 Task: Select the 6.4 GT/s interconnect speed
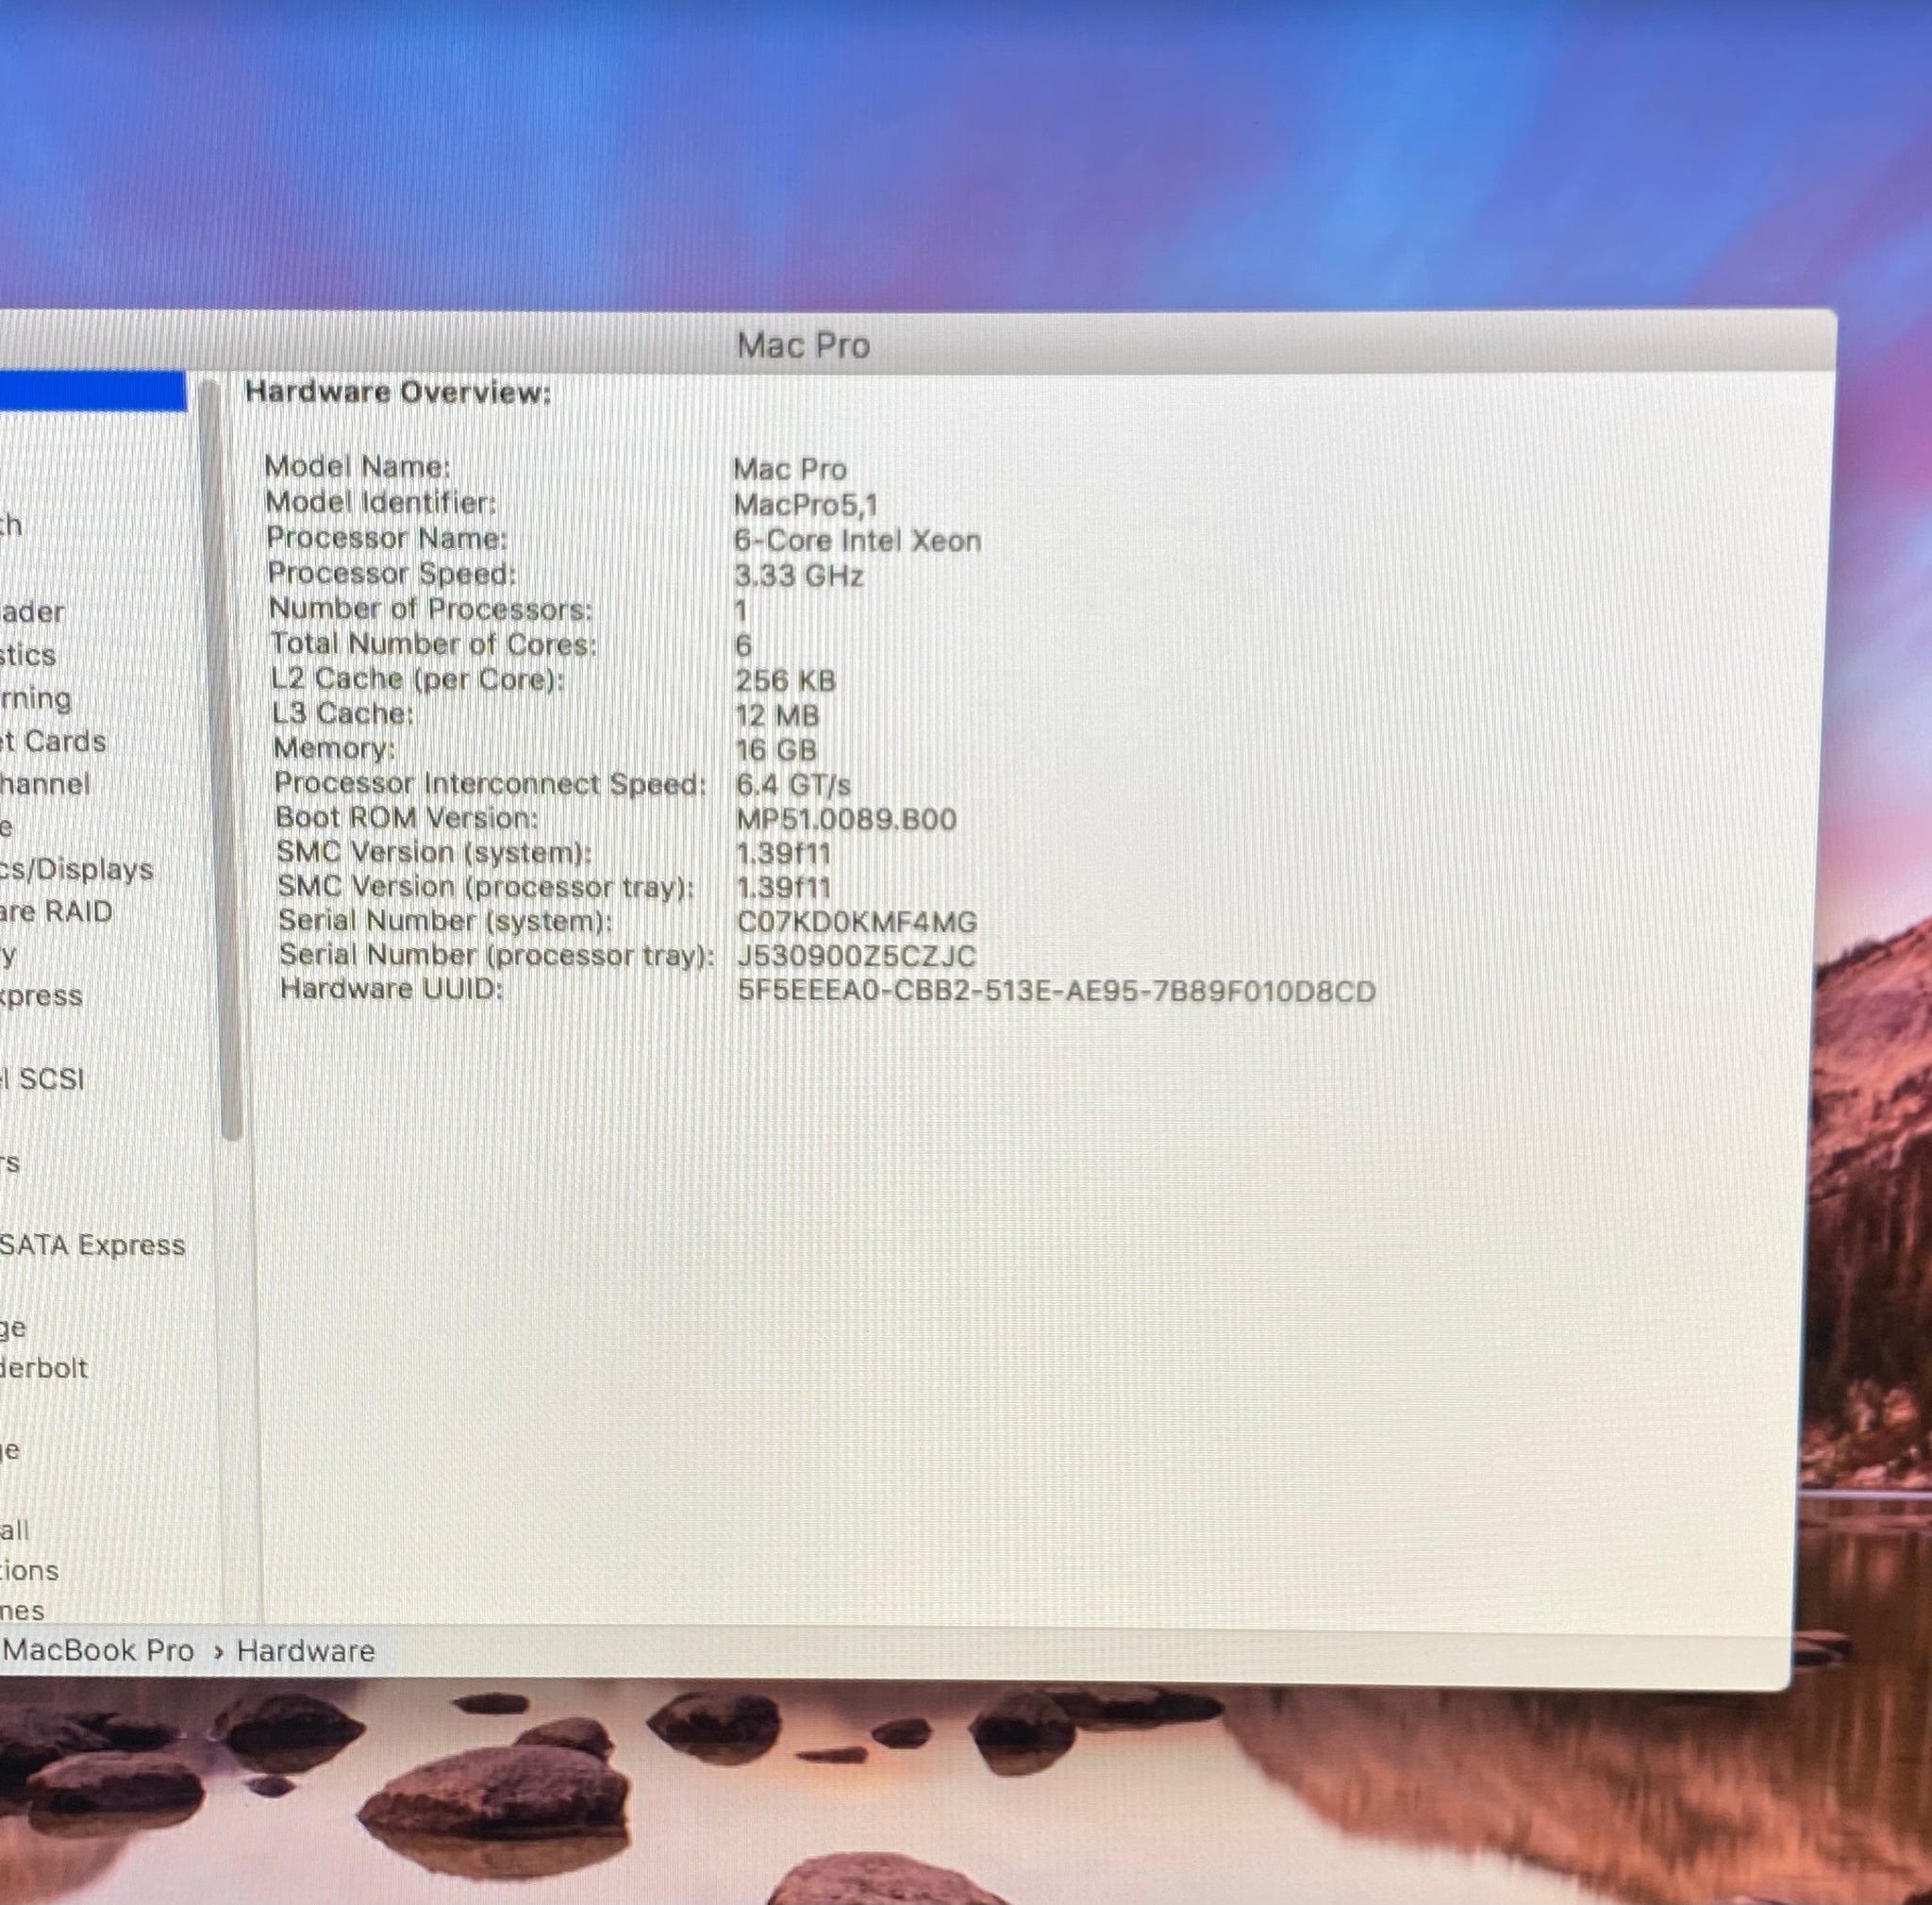(x=793, y=785)
